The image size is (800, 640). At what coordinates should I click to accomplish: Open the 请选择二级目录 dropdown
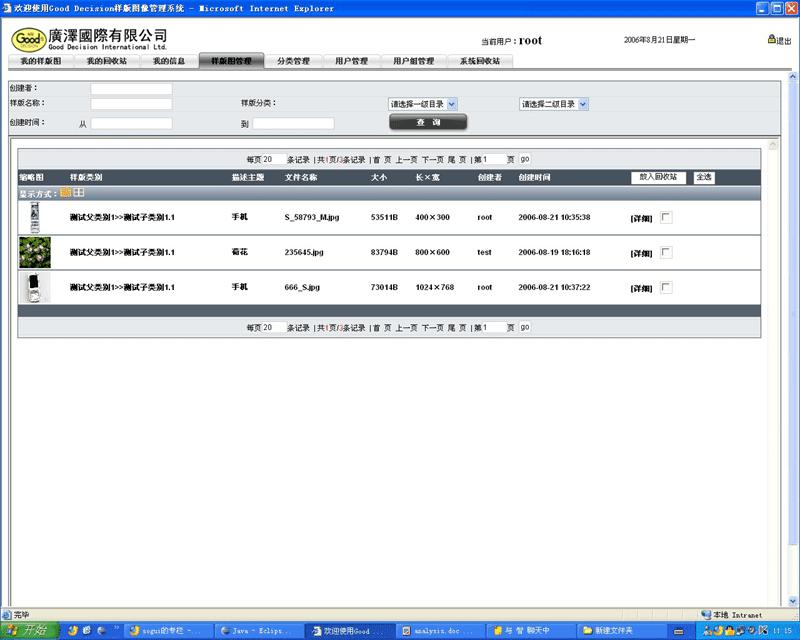pyautogui.click(x=554, y=104)
